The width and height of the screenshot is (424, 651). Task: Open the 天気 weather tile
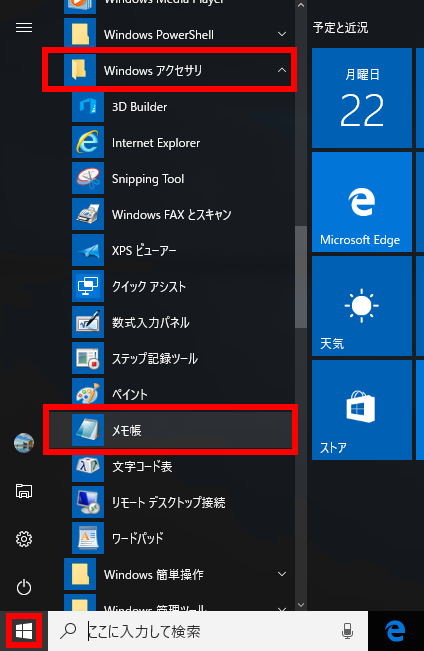point(362,306)
